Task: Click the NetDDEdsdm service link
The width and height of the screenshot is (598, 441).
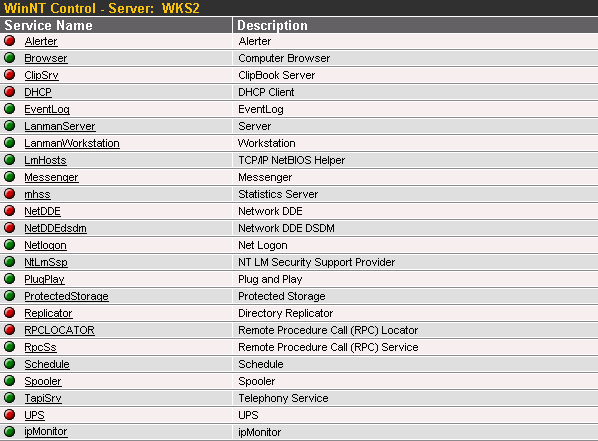Action: point(55,228)
